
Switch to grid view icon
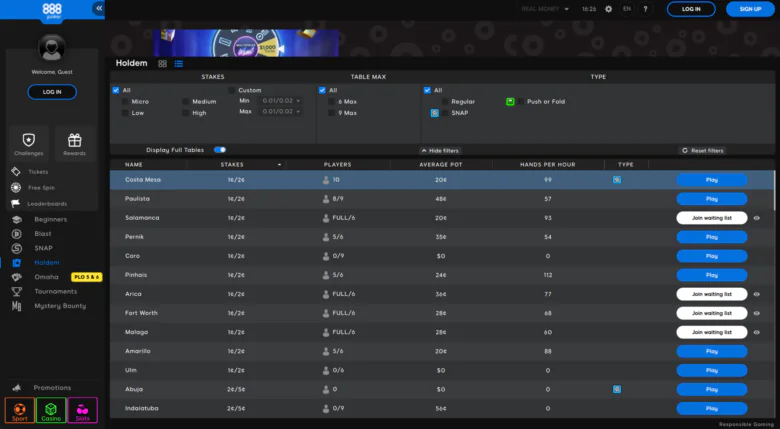click(x=162, y=63)
